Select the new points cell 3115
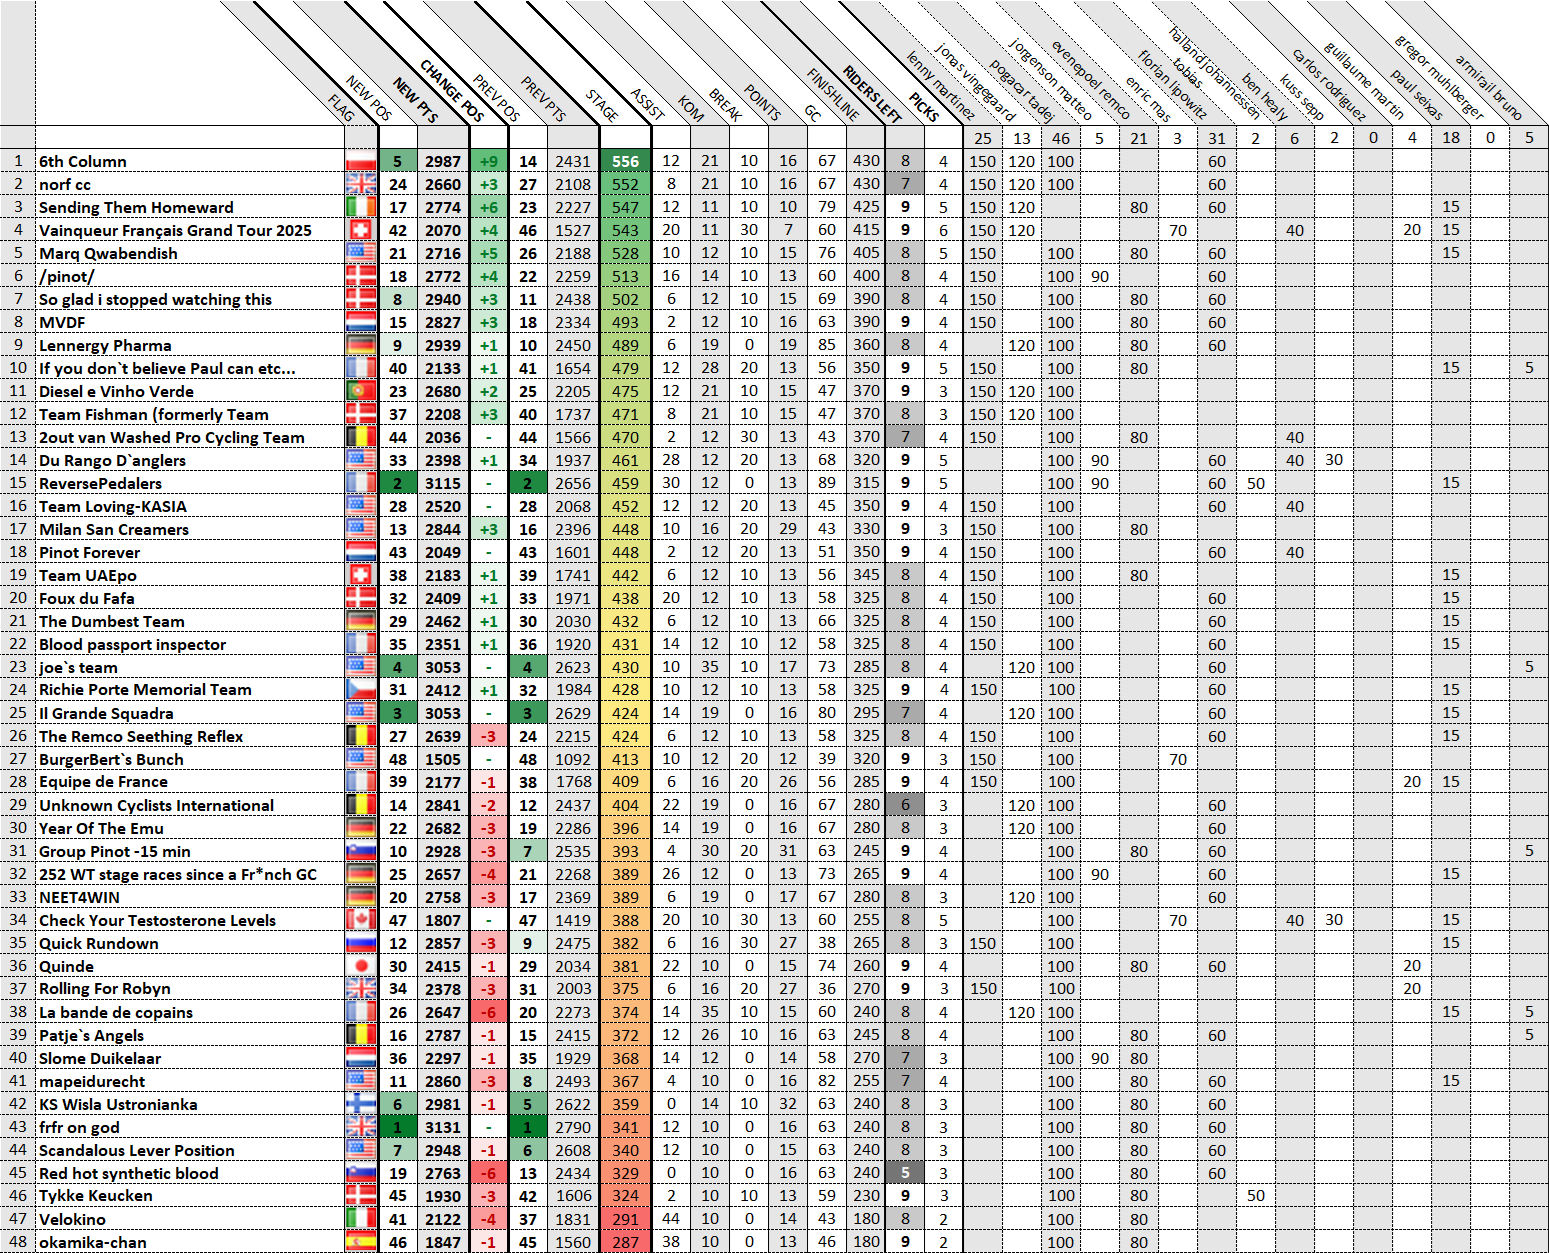The image size is (1549, 1253). coord(442,483)
